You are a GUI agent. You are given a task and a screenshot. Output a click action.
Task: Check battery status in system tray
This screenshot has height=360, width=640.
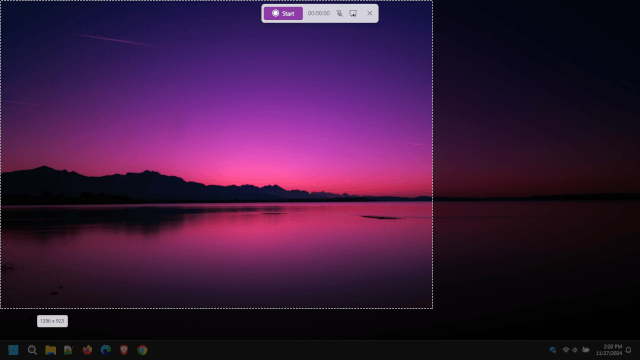point(586,350)
